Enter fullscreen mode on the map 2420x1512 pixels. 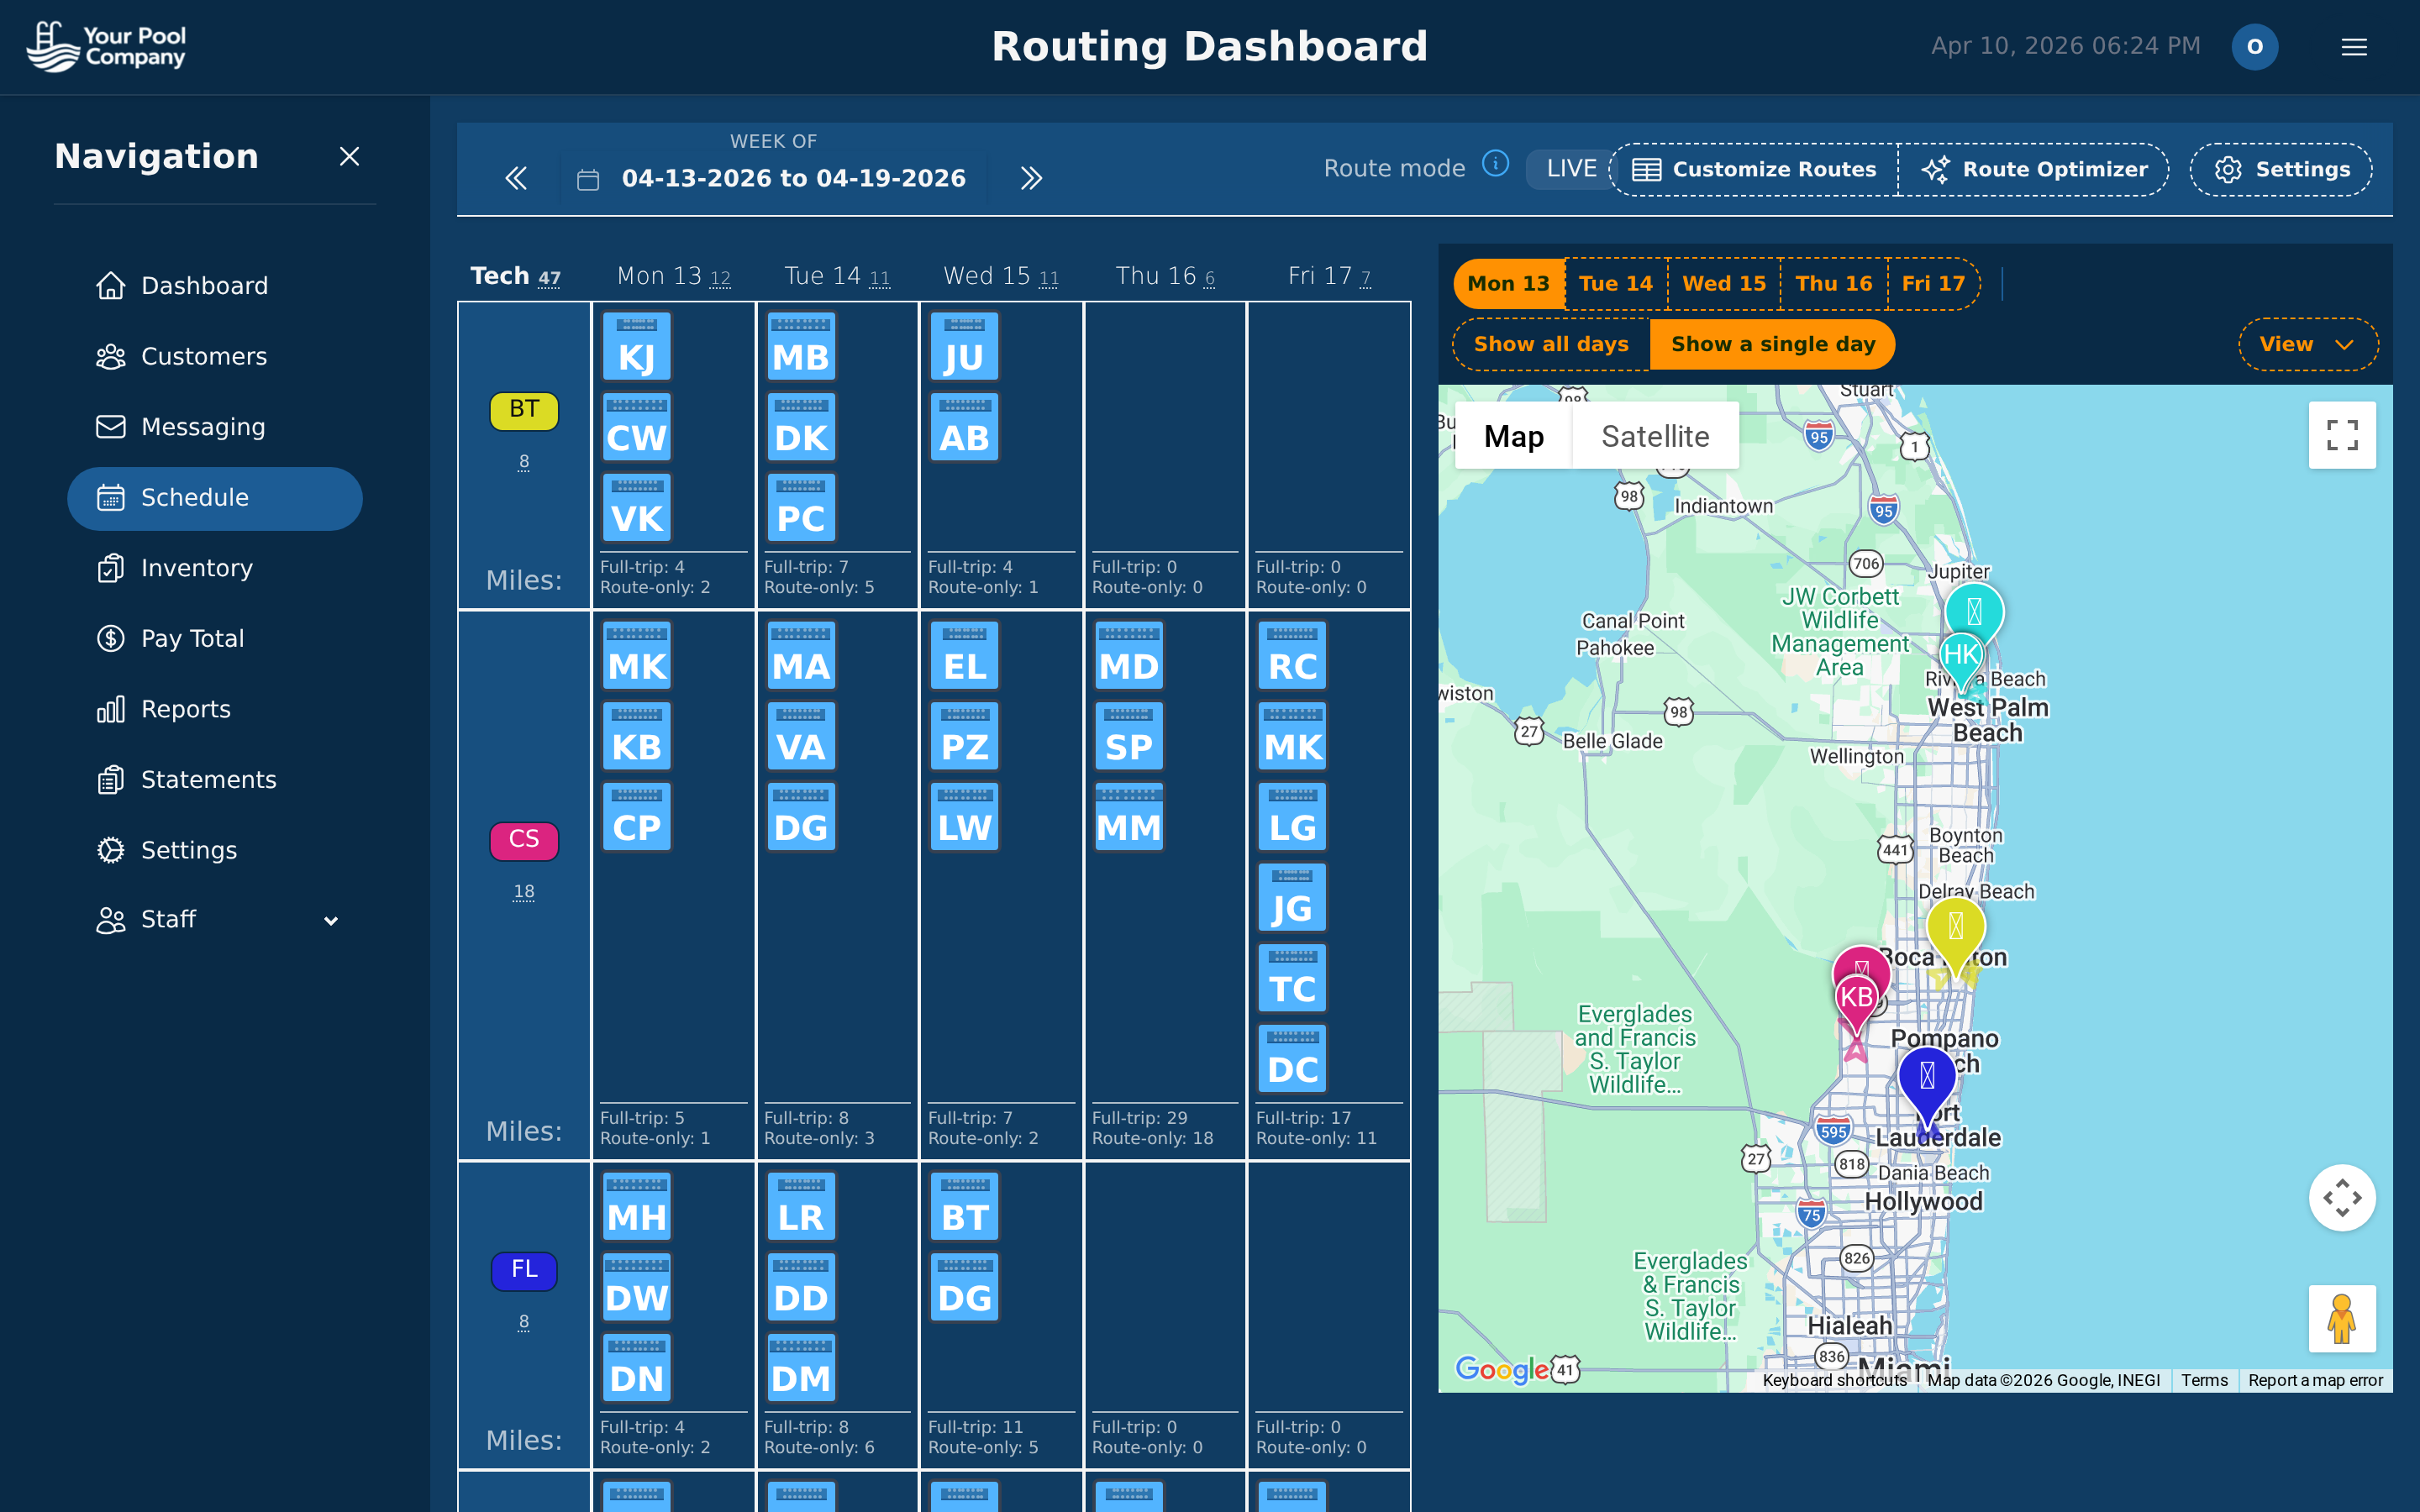[x=2343, y=435]
